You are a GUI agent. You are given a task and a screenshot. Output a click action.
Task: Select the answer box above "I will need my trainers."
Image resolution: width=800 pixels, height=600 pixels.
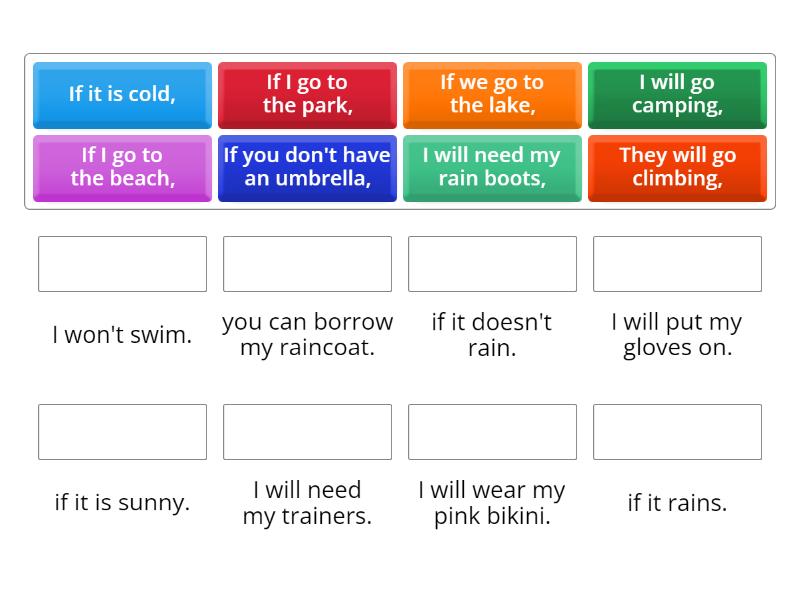[307, 432]
